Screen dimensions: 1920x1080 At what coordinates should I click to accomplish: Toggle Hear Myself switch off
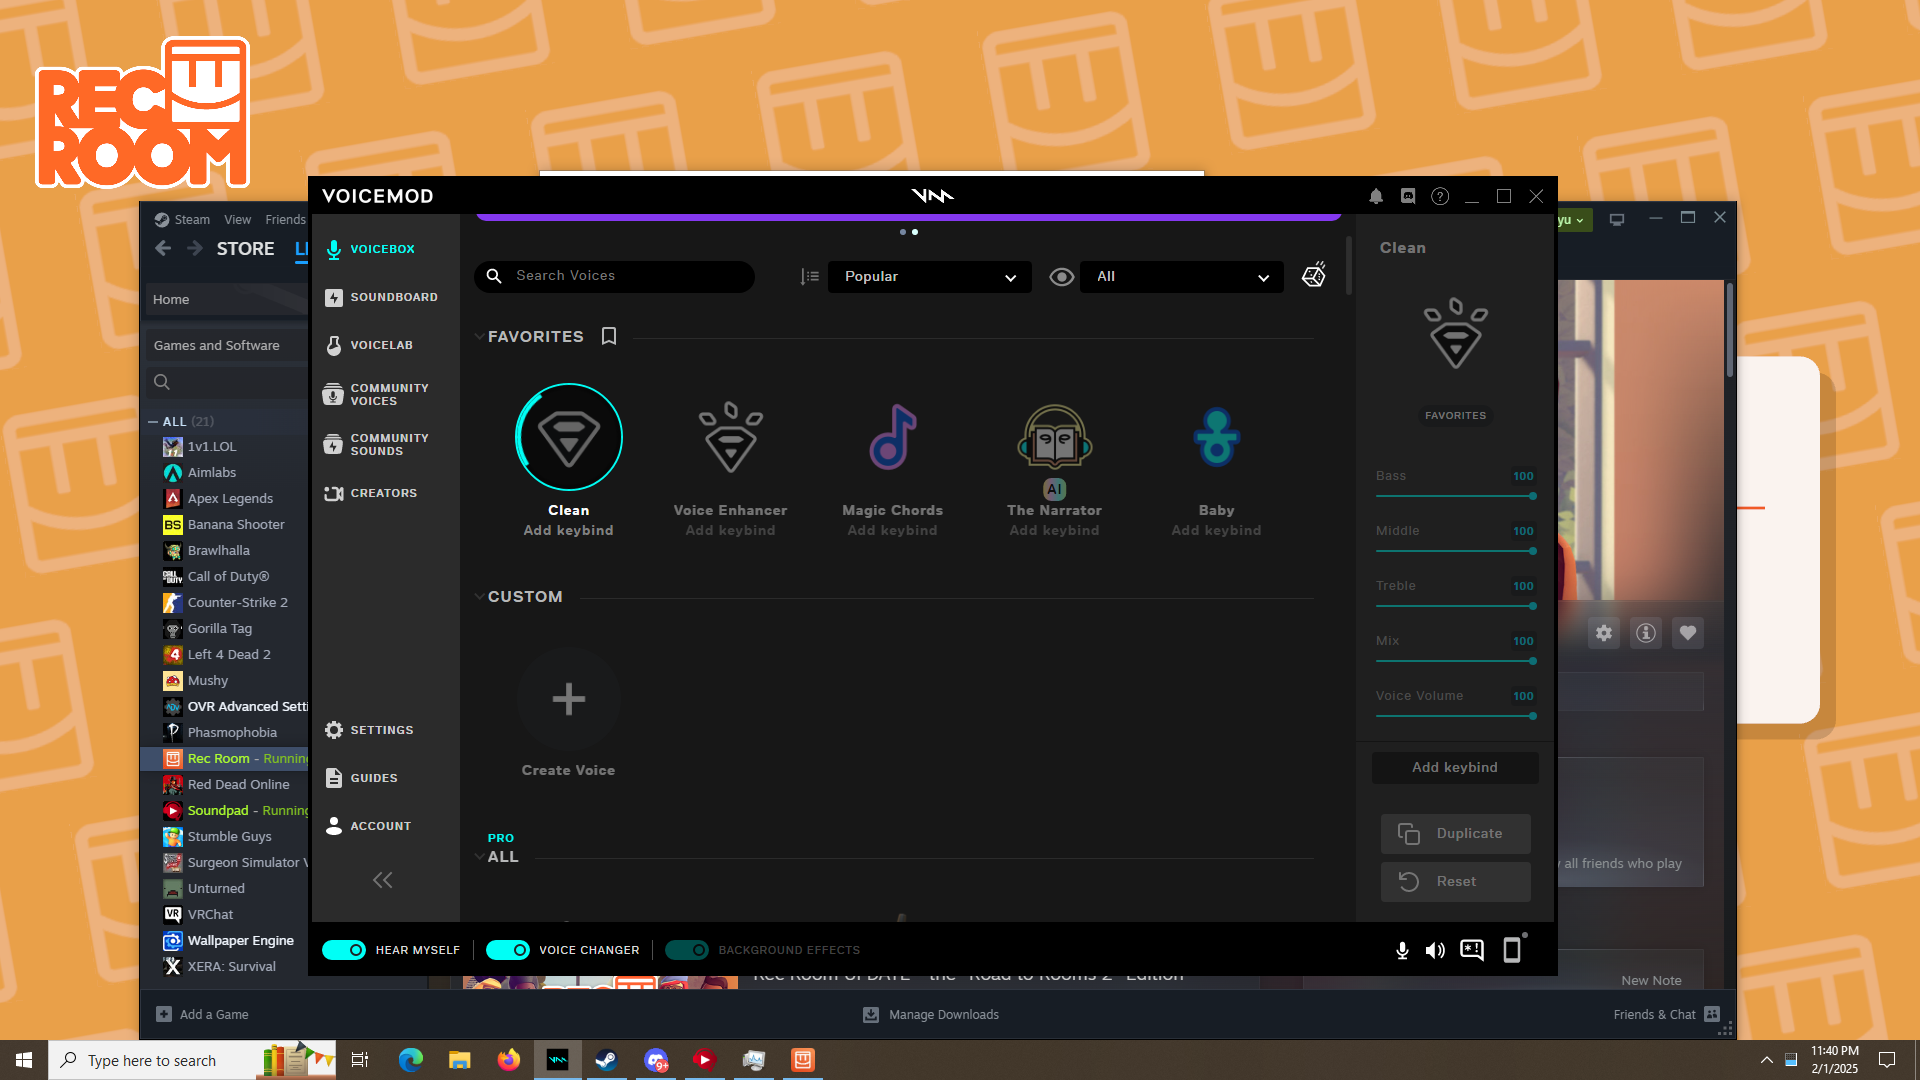(x=344, y=950)
